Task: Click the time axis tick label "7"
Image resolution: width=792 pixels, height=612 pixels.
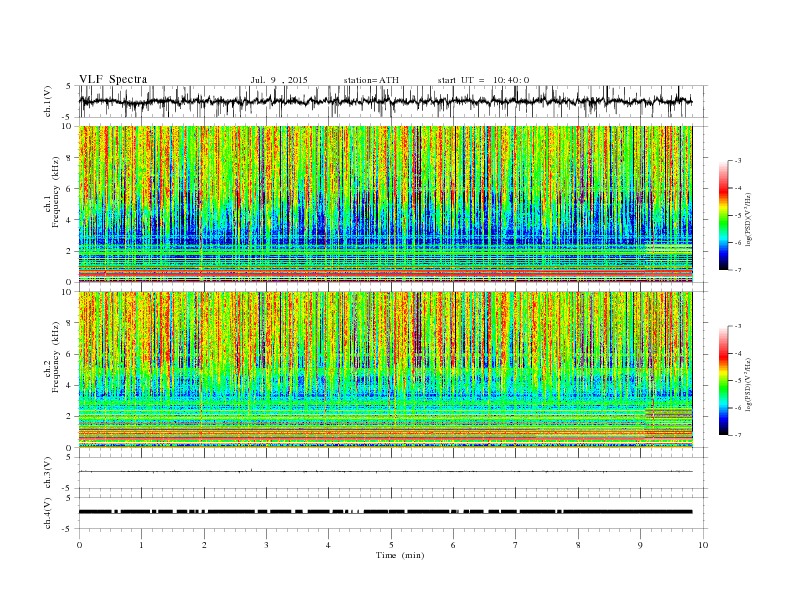Action: (x=516, y=545)
